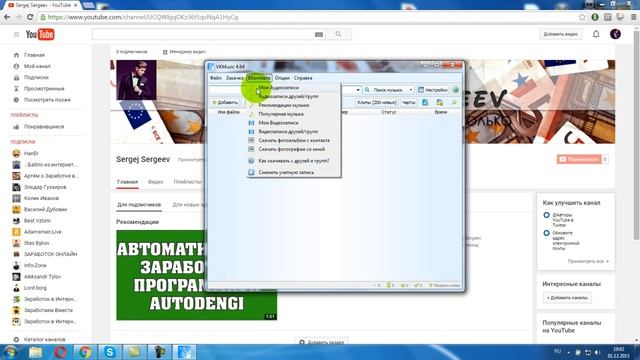Select Скачать фотоальбом с контакта
The height and width of the screenshot is (360, 640).
[294, 140]
